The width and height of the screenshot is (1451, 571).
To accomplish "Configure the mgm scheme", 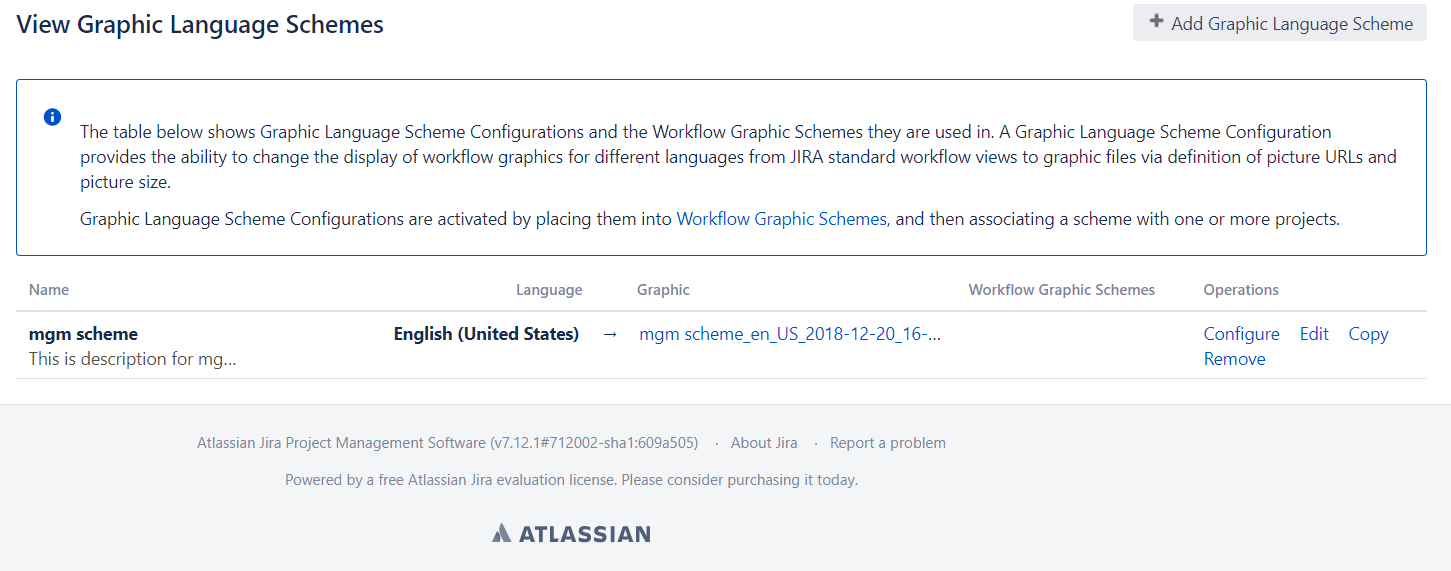I will click(1241, 334).
